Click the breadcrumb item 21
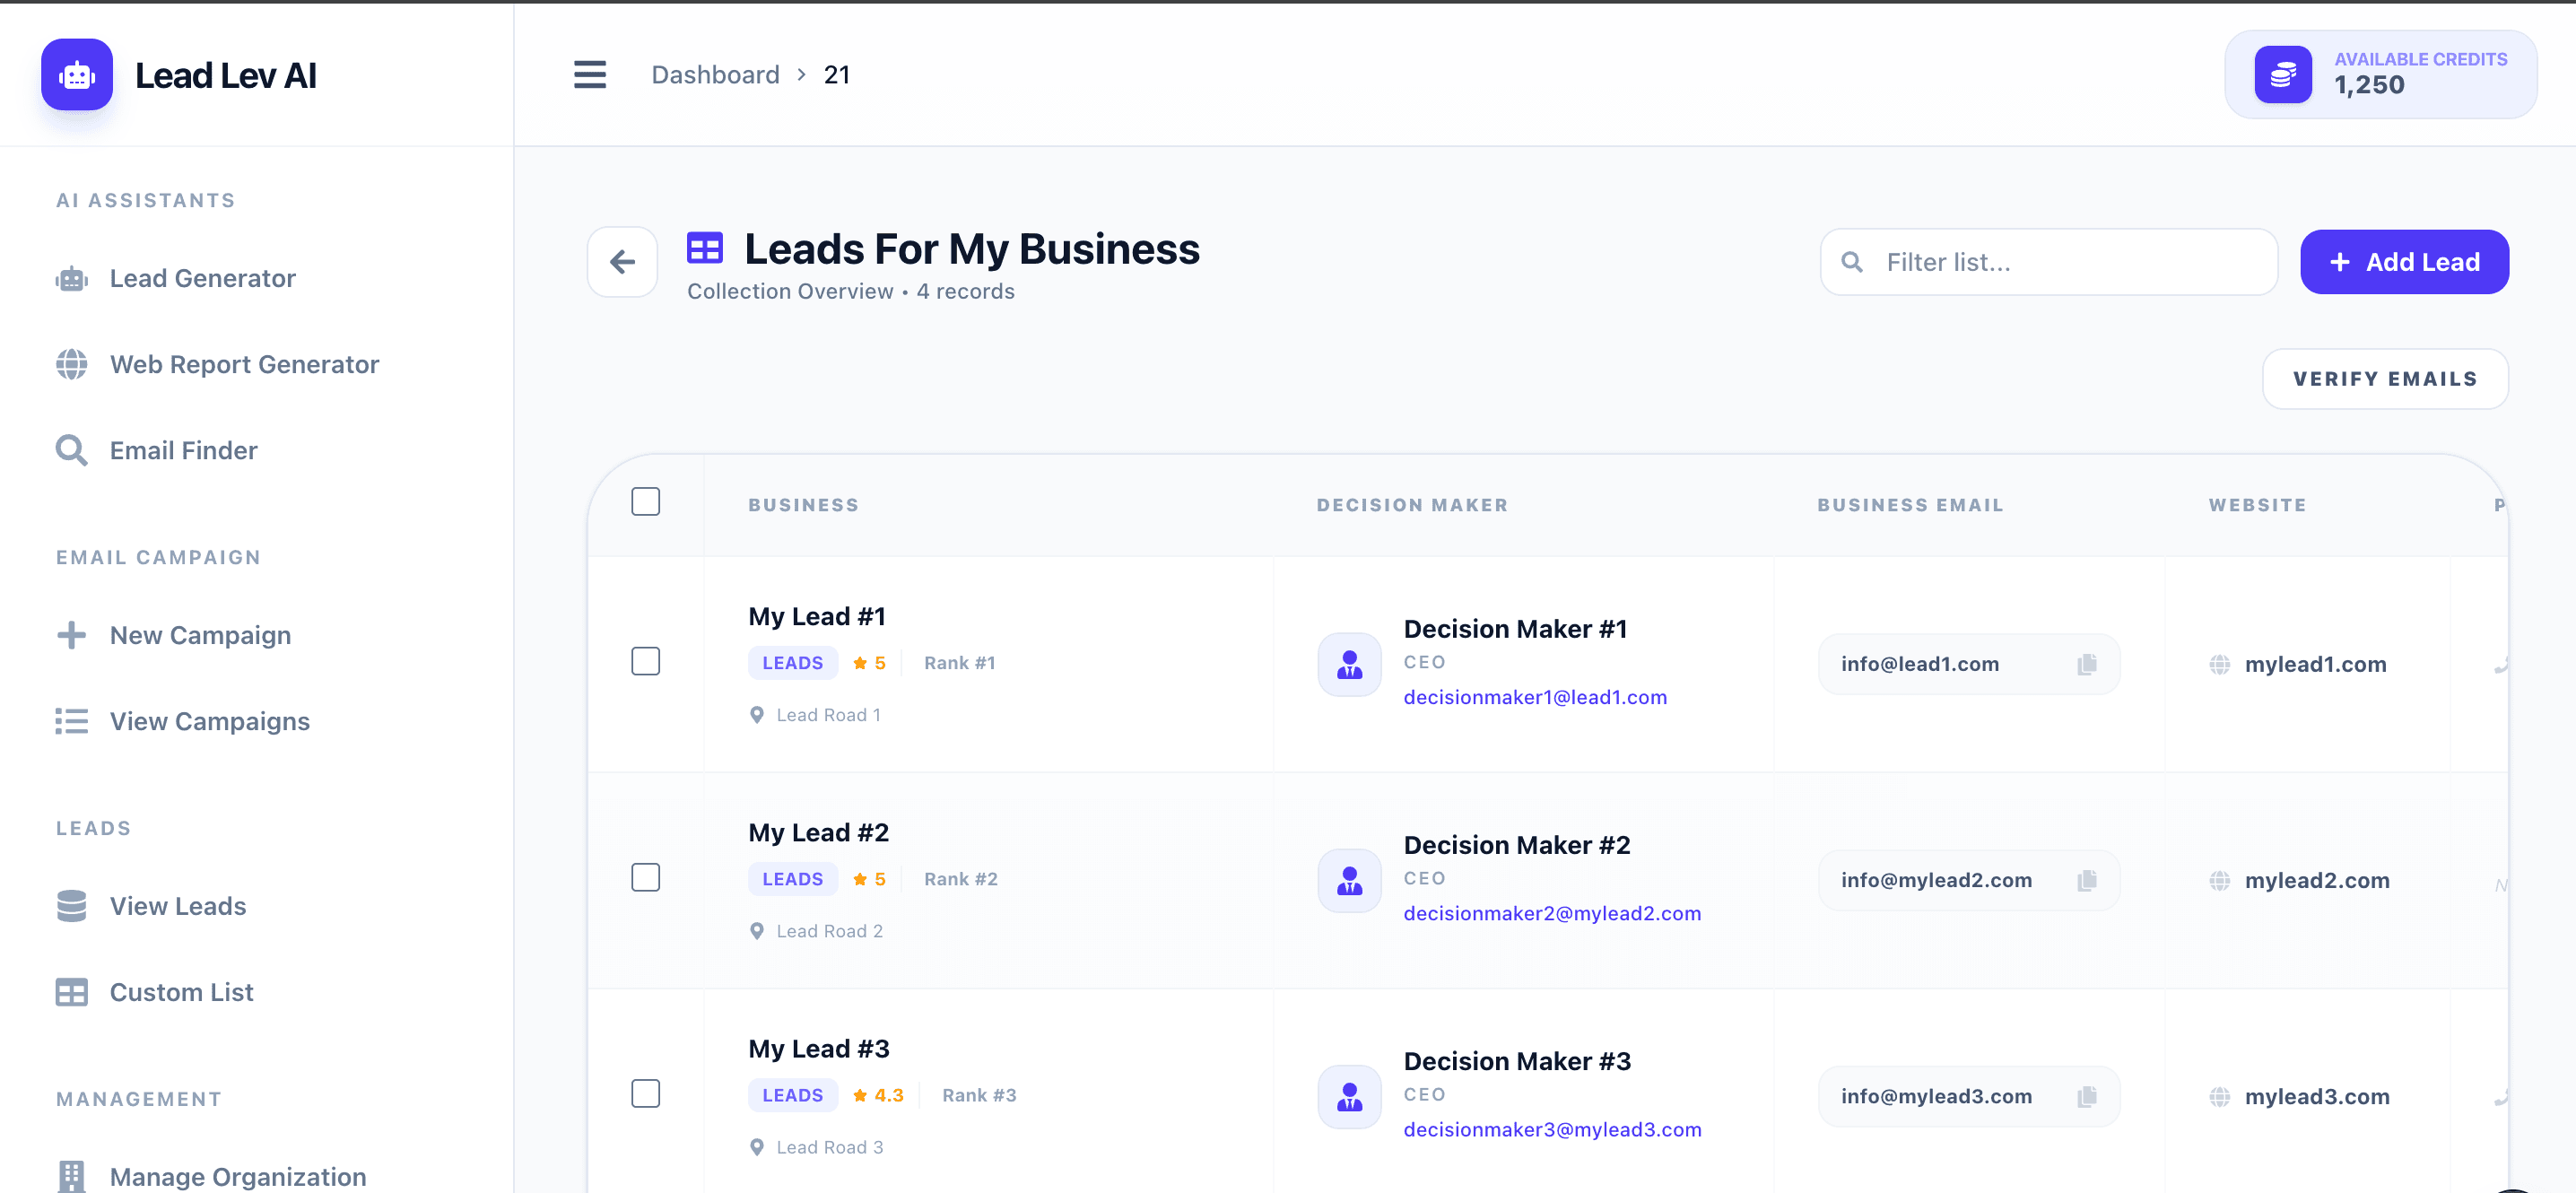Viewport: 2576px width, 1193px height. (837, 75)
